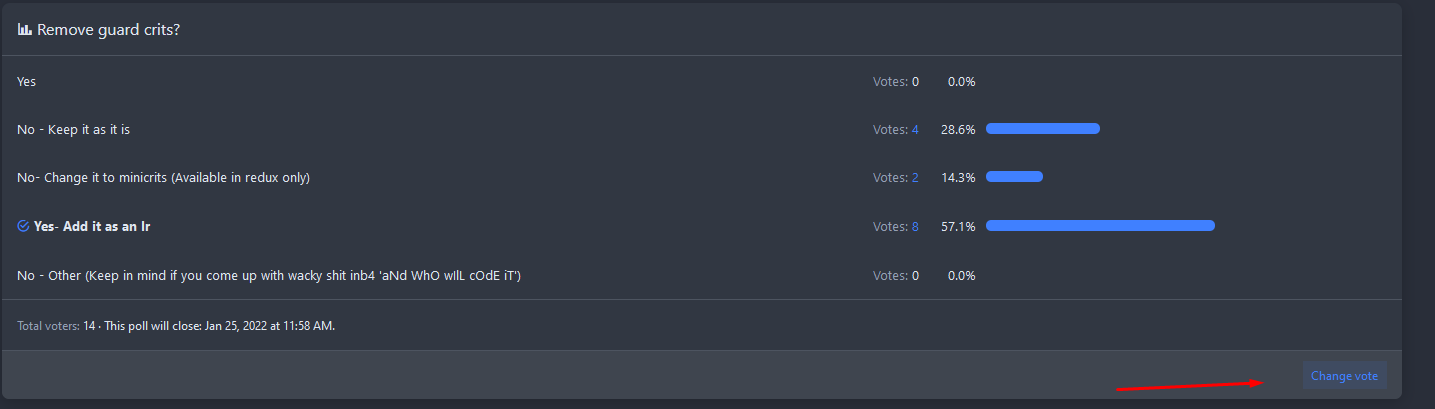Select the "No - Other" poll option

269,275
